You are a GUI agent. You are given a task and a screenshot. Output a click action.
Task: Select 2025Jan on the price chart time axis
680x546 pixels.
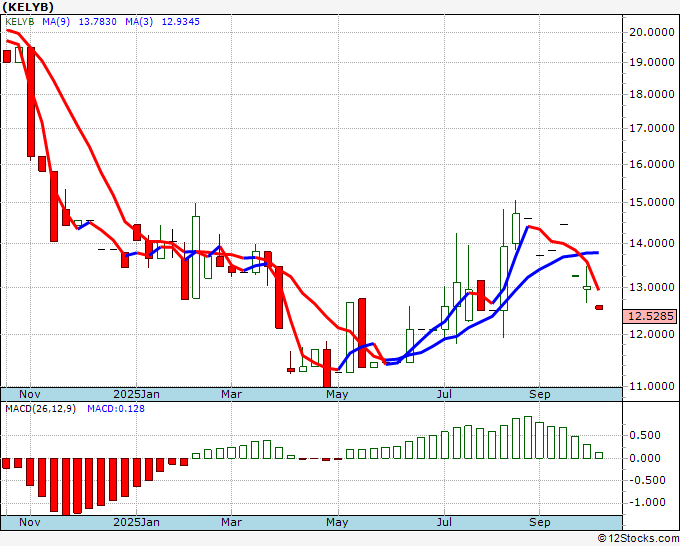[136, 394]
